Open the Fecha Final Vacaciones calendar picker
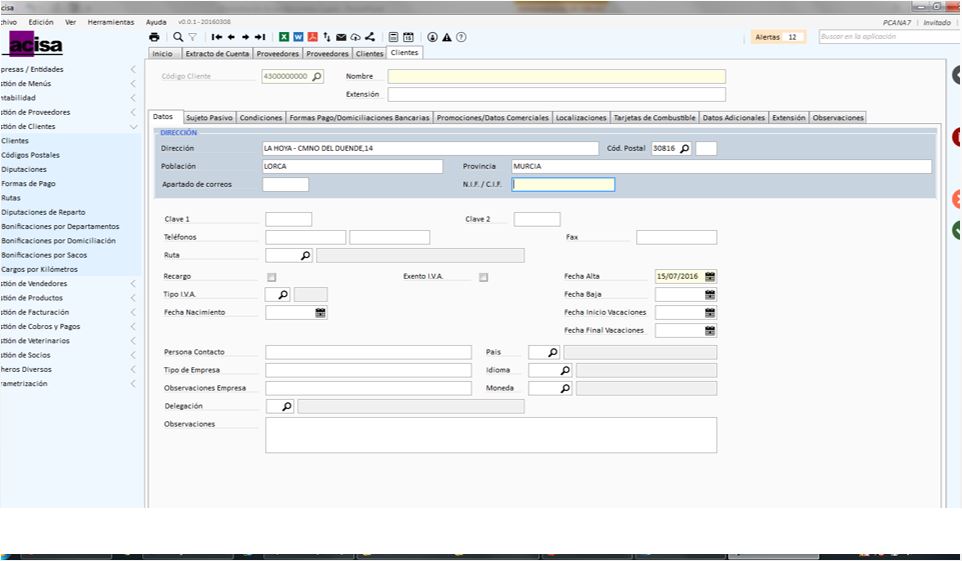 pyautogui.click(x=710, y=331)
